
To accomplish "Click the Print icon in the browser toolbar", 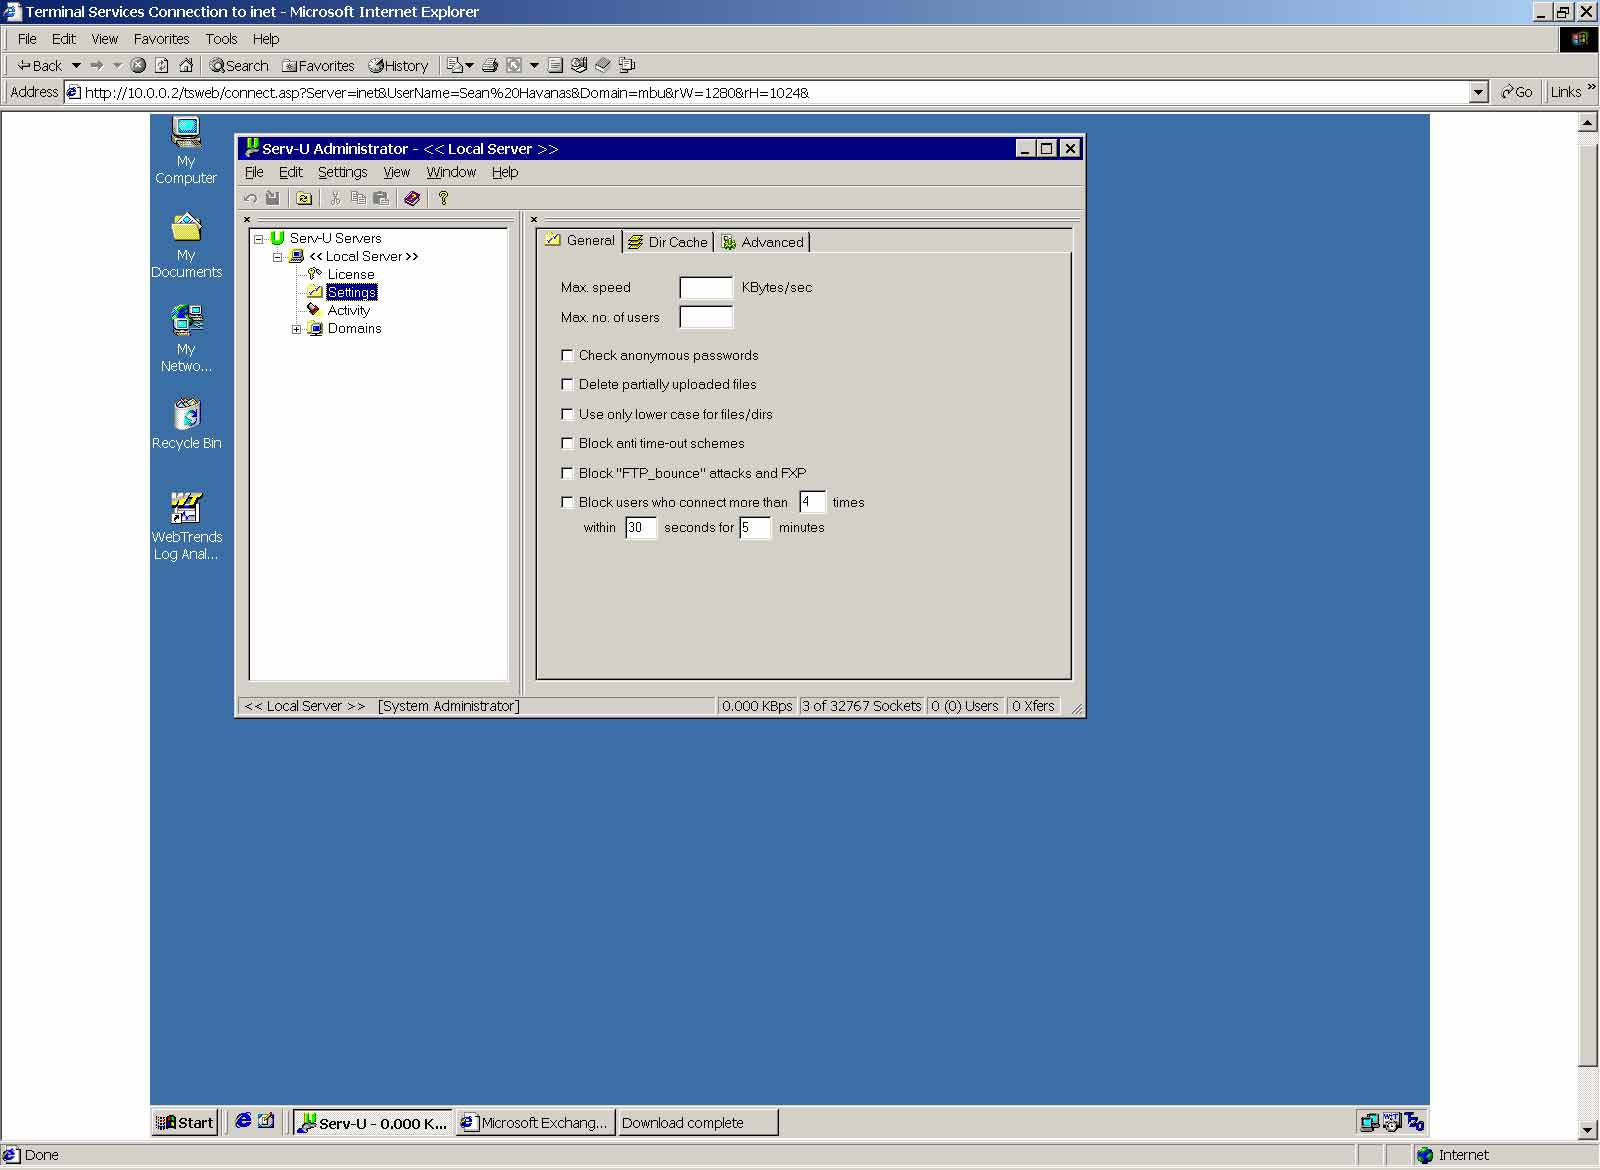I will 490,65.
